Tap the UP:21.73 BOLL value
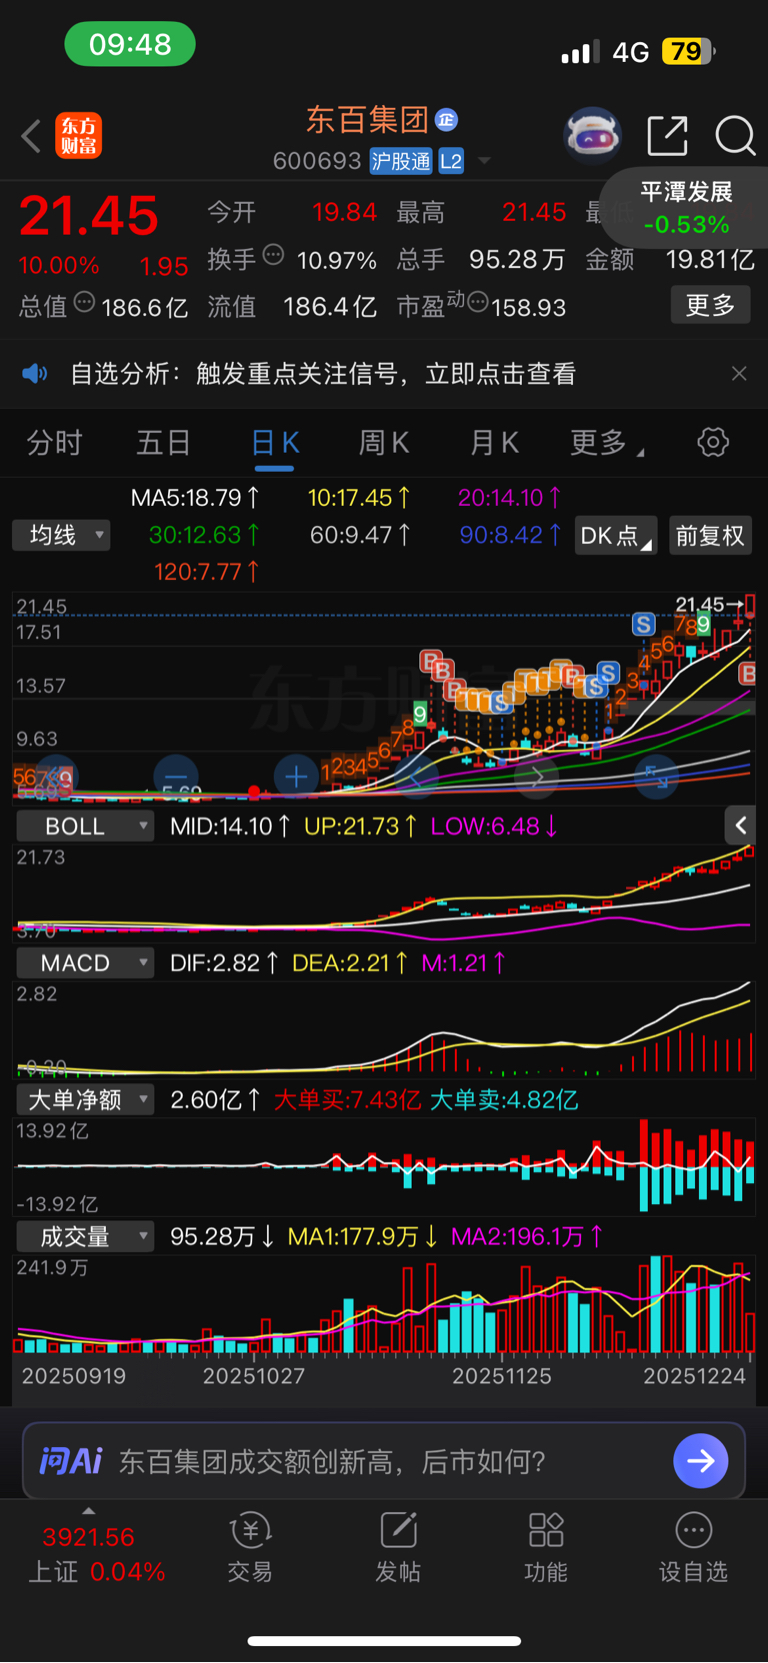 (x=360, y=826)
